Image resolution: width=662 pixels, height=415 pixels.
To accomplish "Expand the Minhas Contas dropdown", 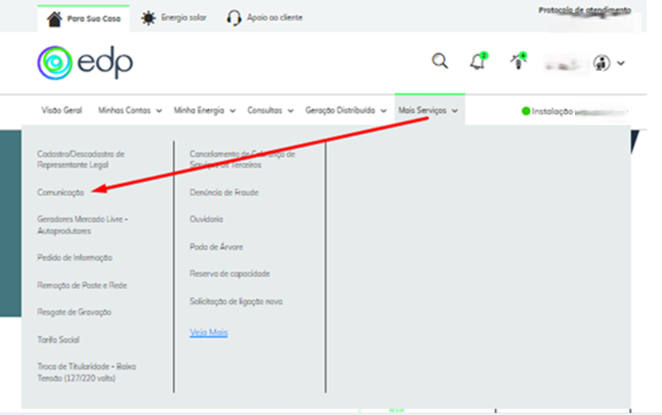I will pyautogui.click(x=129, y=110).
